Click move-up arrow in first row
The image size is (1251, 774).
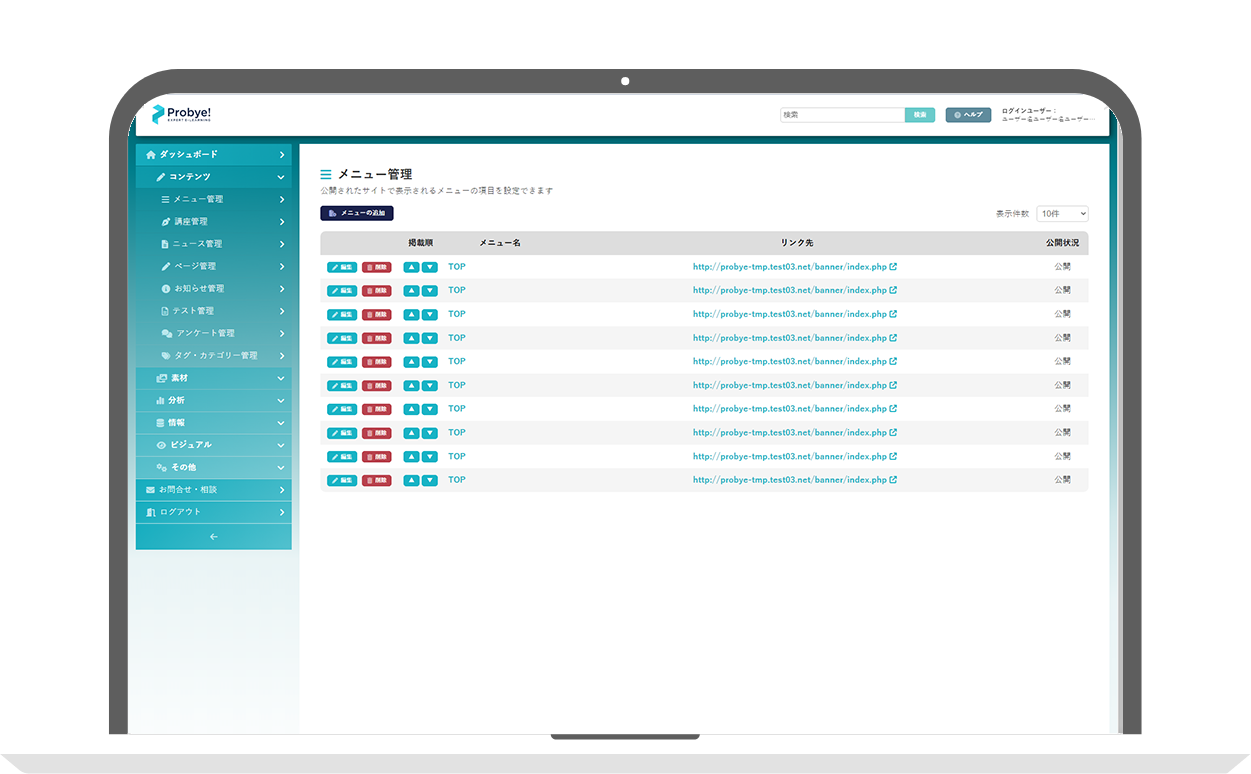click(x=411, y=267)
